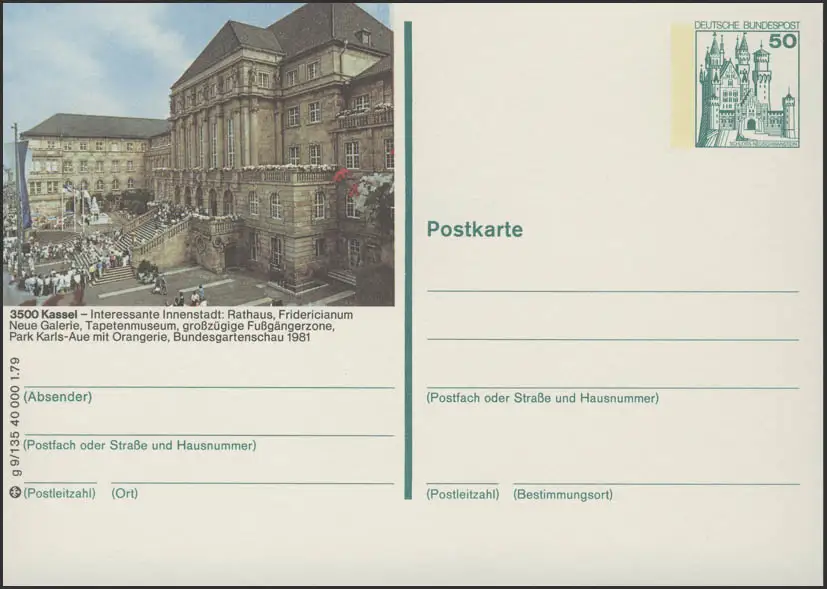Image resolution: width=827 pixels, height=589 pixels.
Task: Click the recipient's (Postleitzahl) label on right
Action: point(462,494)
